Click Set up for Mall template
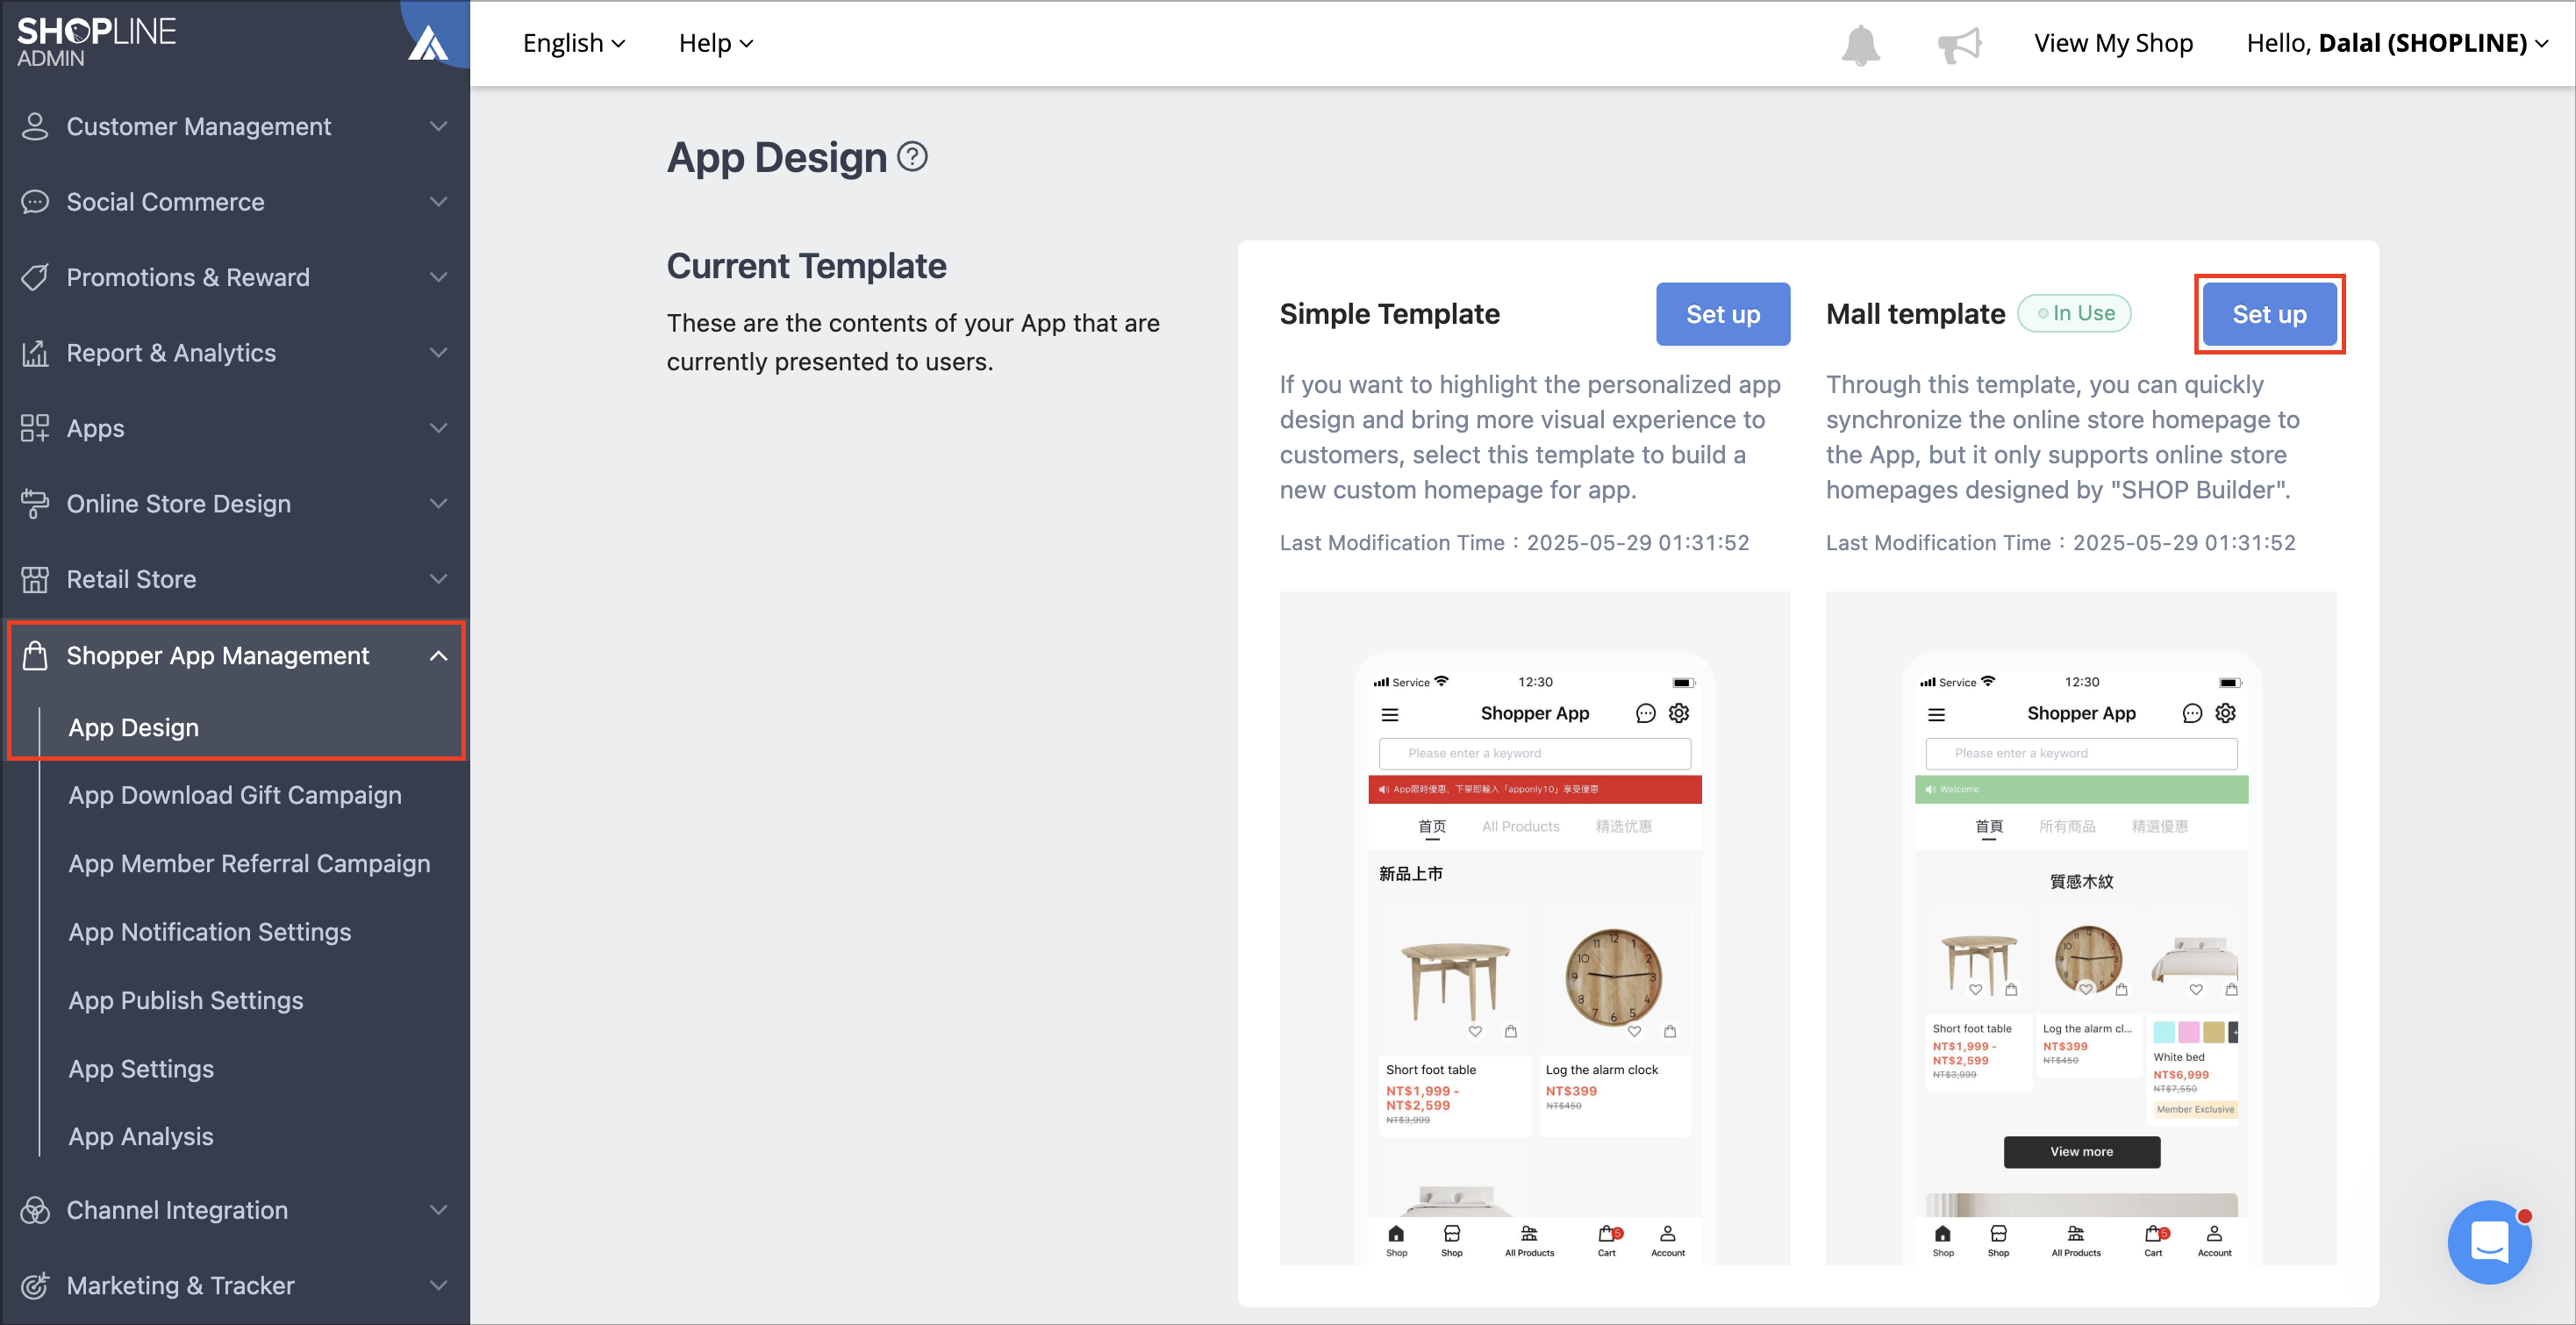 point(2269,314)
